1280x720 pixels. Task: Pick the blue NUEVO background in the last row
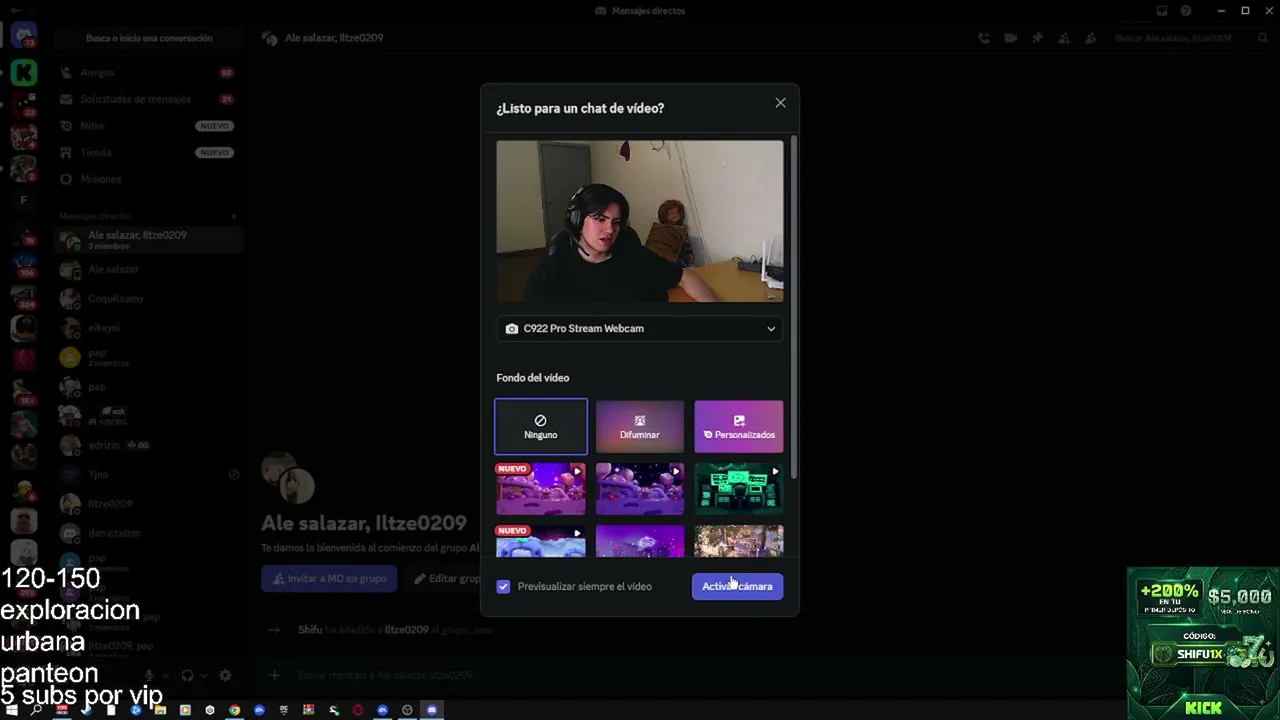pyautogui.click(x=541, y=541)
